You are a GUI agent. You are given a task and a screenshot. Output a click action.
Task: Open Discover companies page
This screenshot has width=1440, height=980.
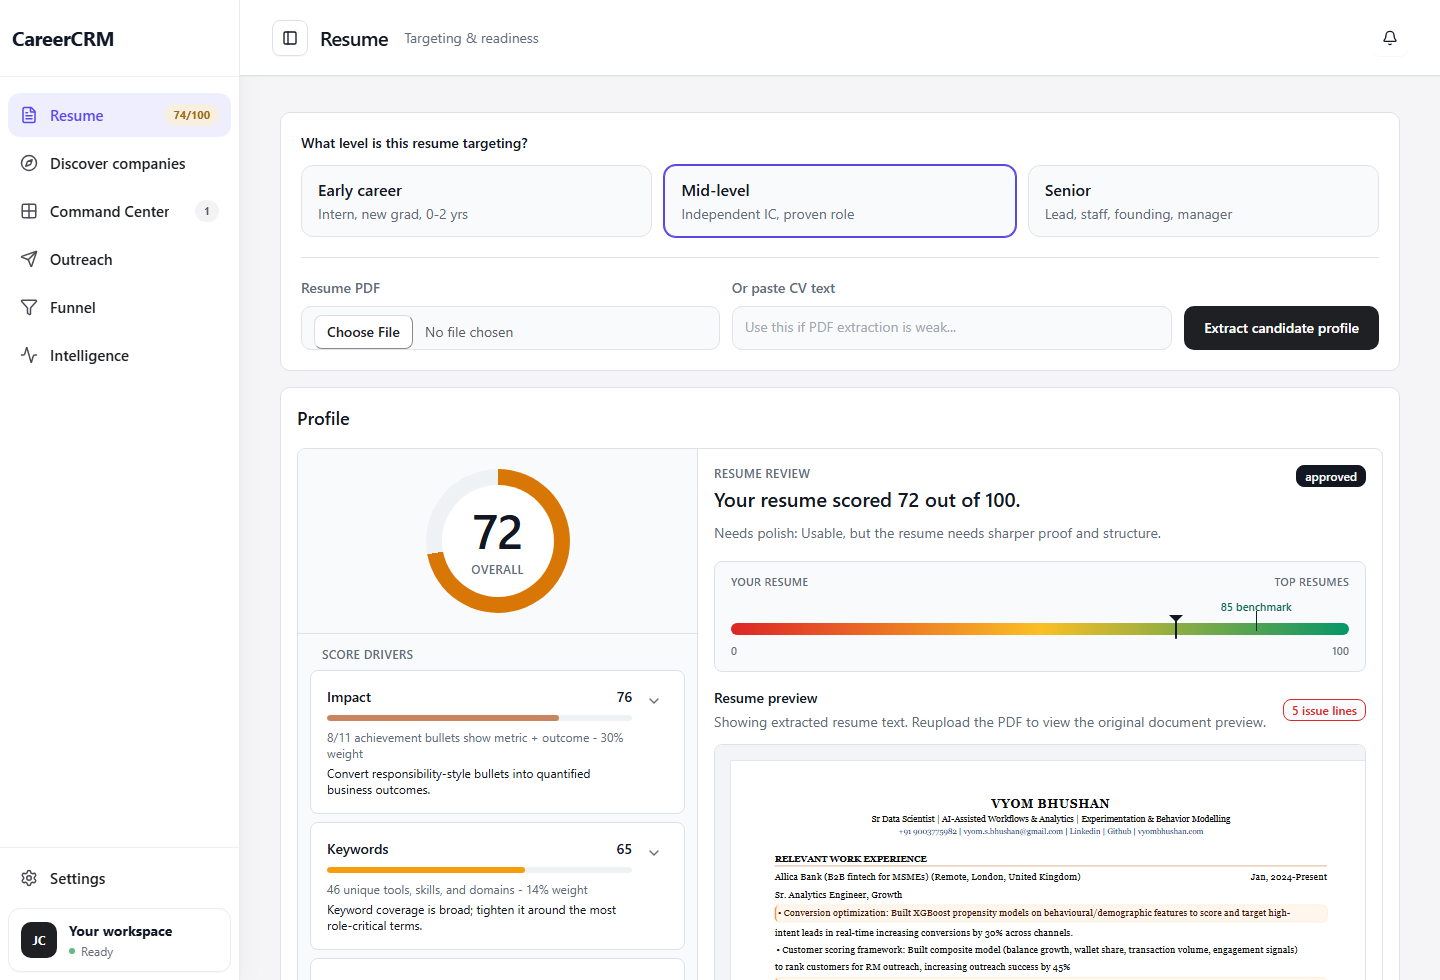click(x=119, y=163)
